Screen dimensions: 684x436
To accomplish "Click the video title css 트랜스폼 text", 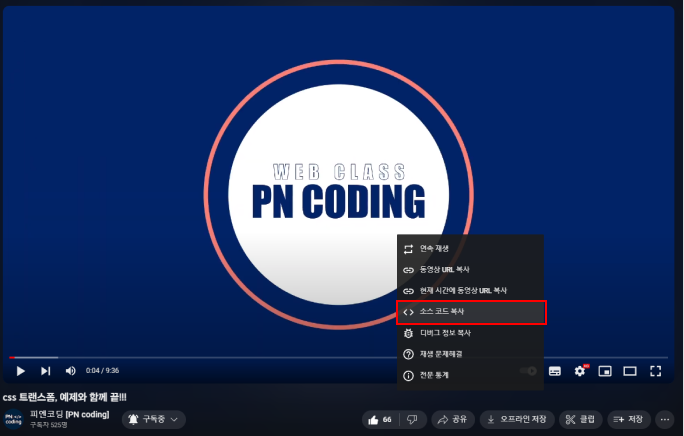I will pos(65,397).
